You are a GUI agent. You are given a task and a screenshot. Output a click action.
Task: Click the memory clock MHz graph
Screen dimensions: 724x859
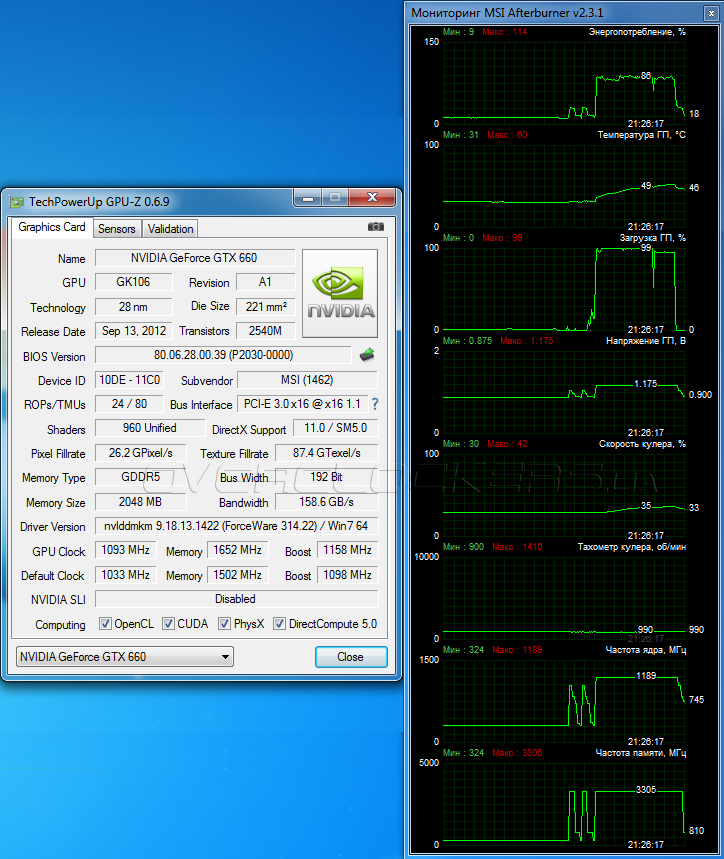coord(564,803)
